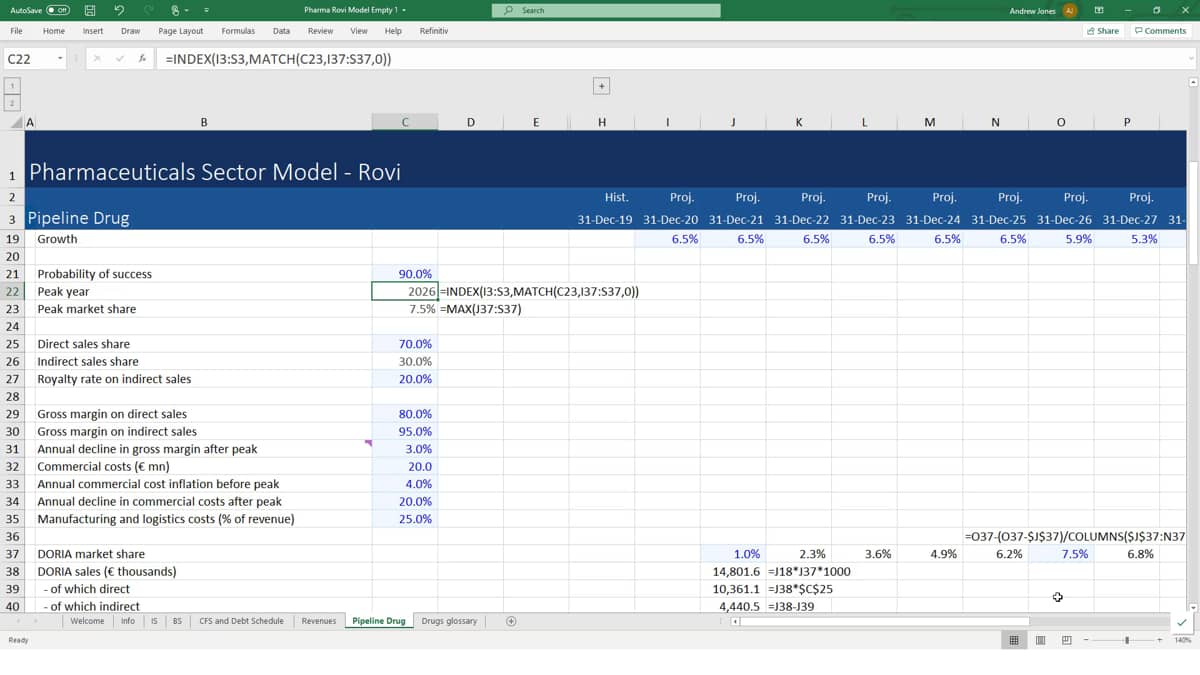Switch to the Draw ribbon tab

click(x=130, y=31)
